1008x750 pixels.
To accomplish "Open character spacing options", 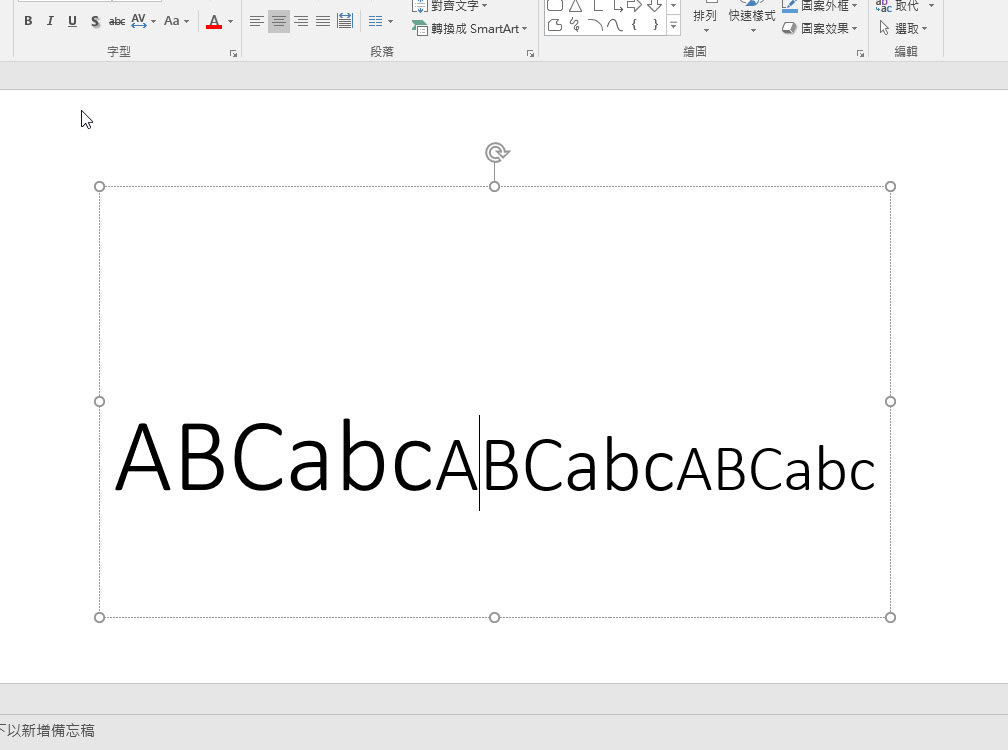I will point(143,21).
